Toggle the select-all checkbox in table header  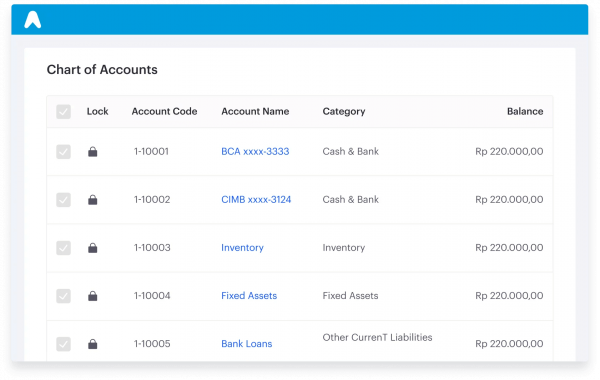click(x=64, y=111)
